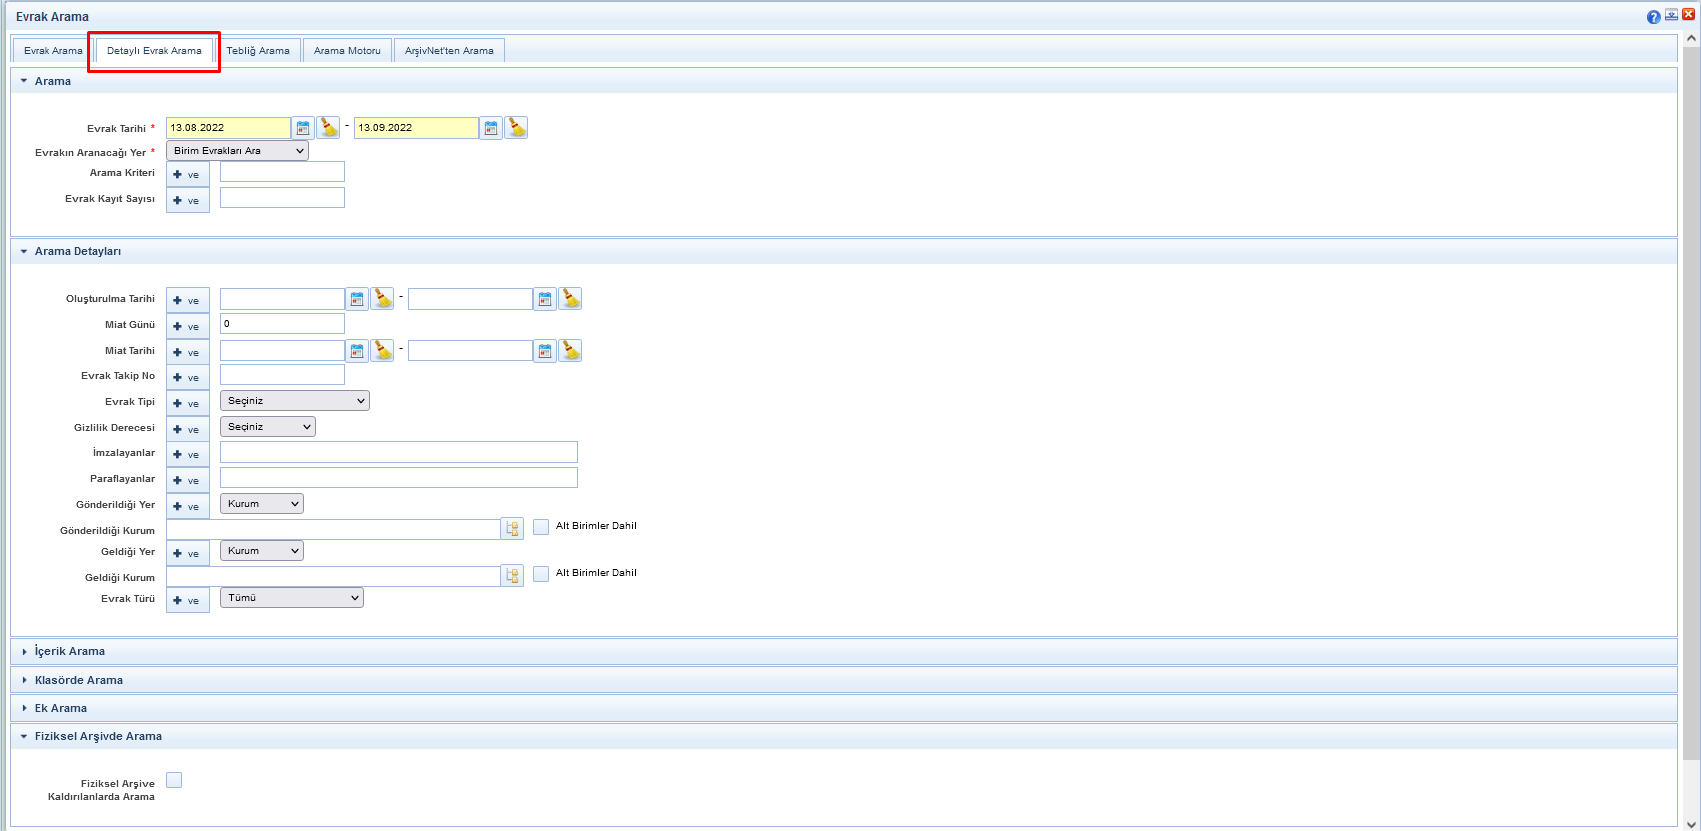Open calendar for Oluşturulma Tarihi start date

point(357,299)
